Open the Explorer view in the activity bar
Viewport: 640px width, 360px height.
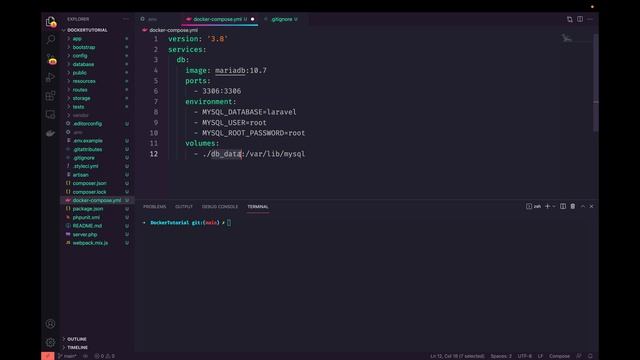click(50, 22)
